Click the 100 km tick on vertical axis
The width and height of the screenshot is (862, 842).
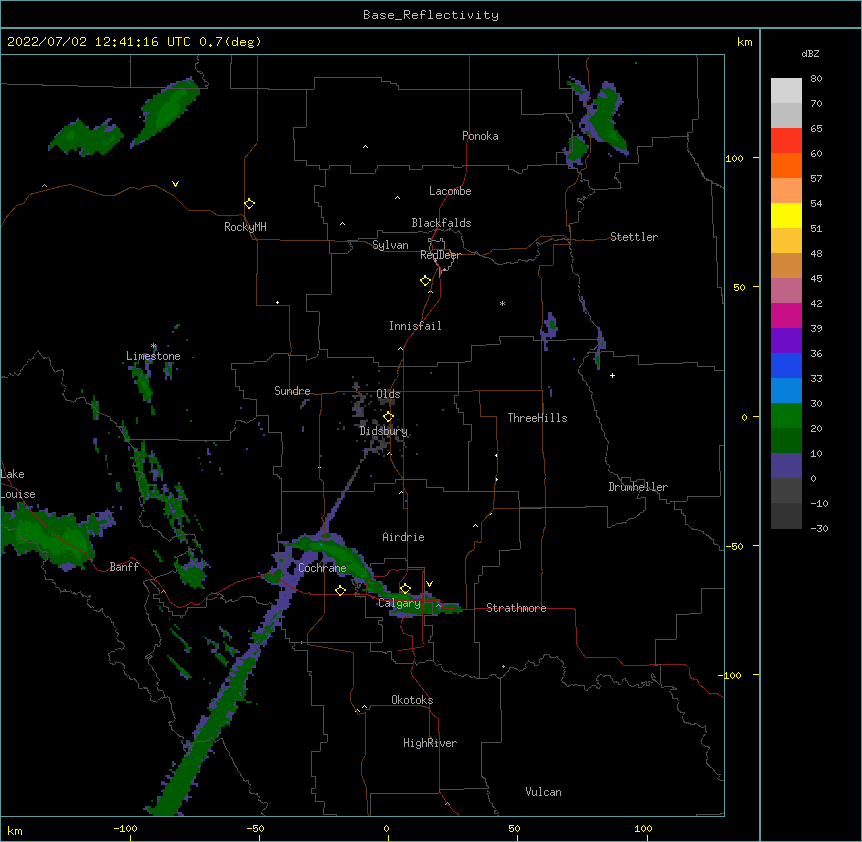(x=734, y=158)
